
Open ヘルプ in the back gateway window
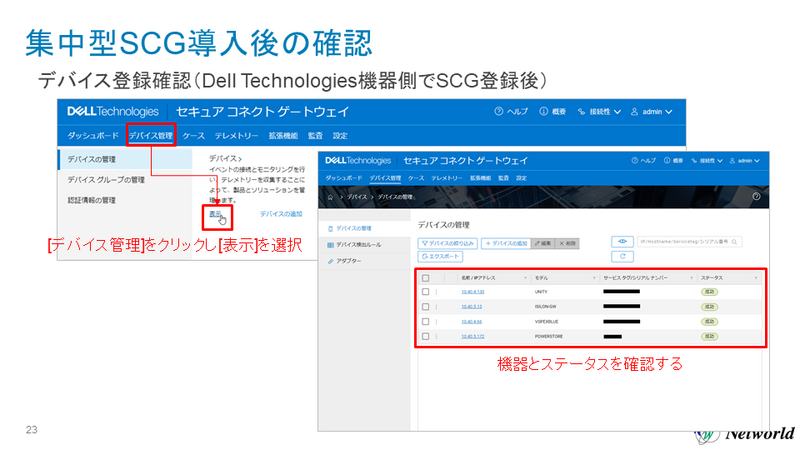click(x=511, y=111)
